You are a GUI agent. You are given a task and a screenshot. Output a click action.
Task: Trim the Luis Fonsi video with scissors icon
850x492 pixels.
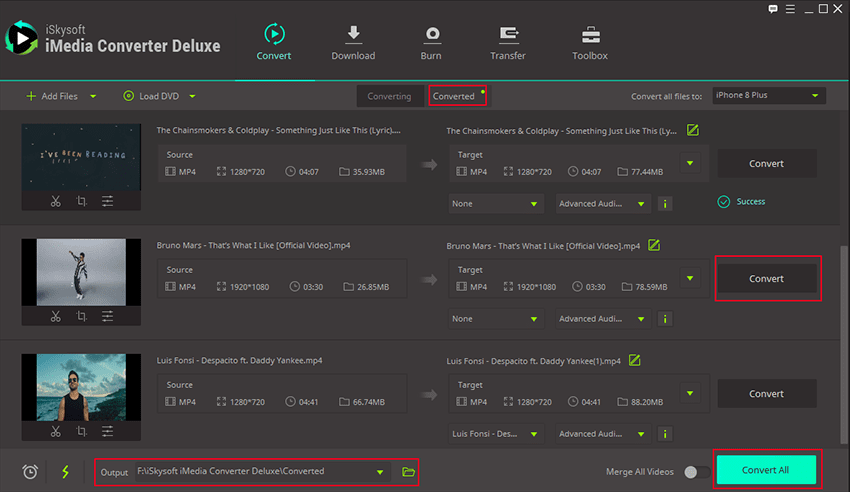[56, 431]
